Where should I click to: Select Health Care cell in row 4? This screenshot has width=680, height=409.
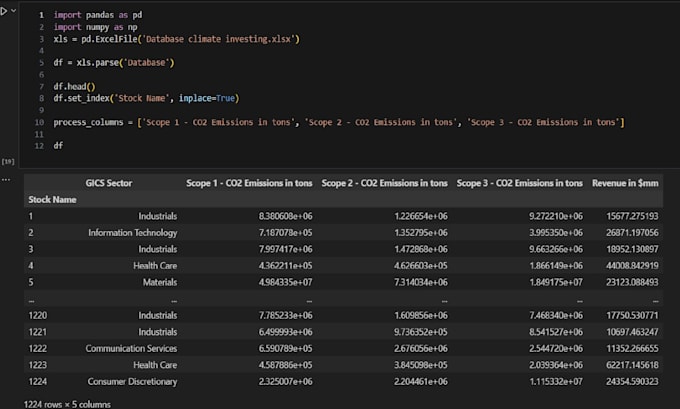tap(155, 265)
